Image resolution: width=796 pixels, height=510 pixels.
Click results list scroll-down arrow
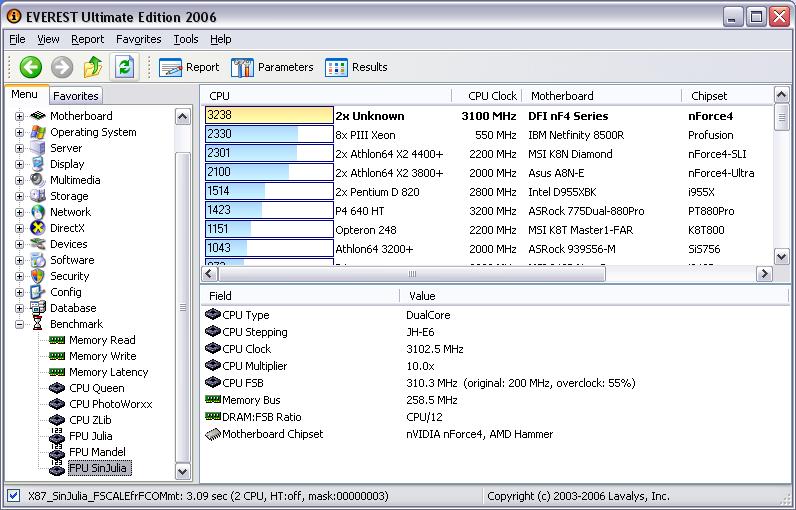point(781,256)
